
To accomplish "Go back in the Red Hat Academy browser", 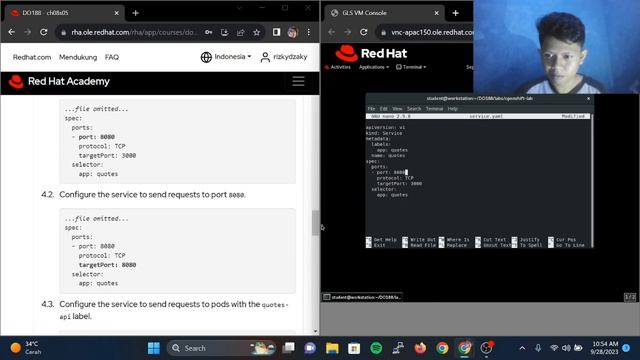I will [11, 32].
